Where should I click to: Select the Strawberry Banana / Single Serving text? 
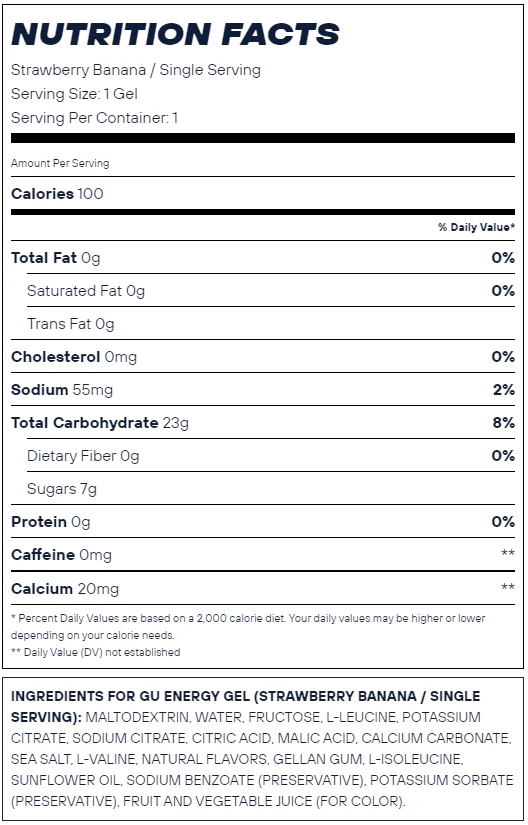pyautogui.click(x=136, y=70)
